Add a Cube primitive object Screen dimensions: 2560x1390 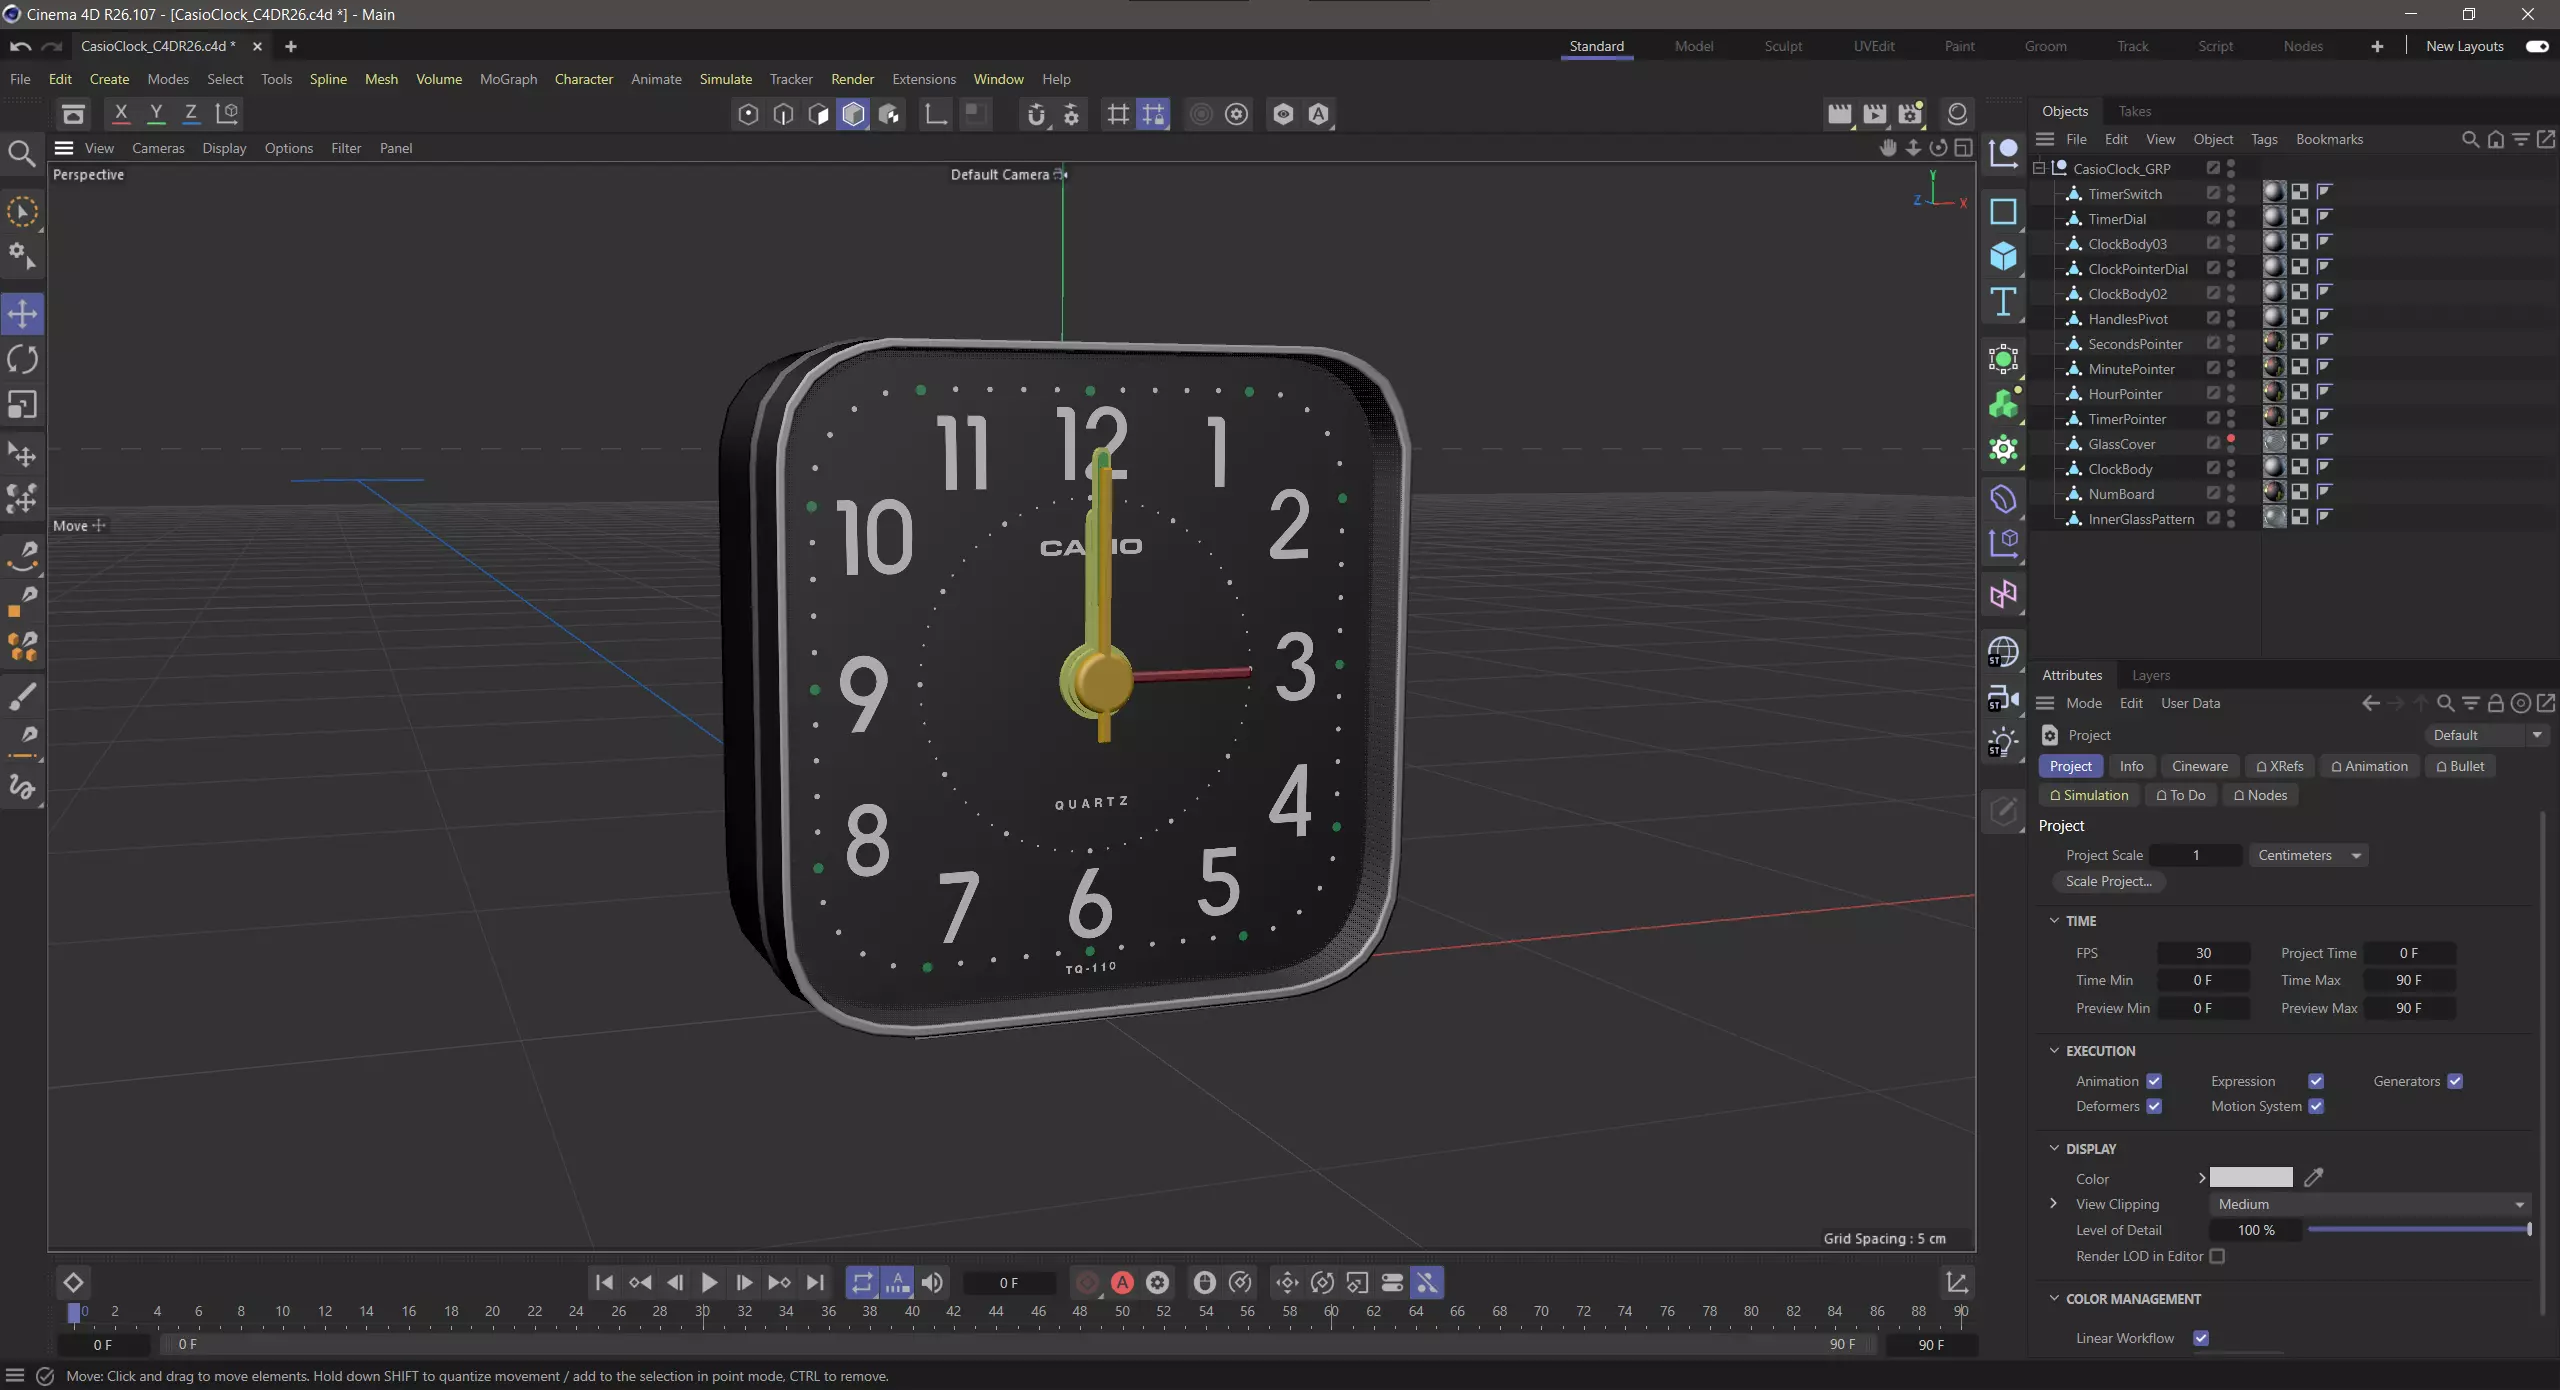pos(2003,256)
